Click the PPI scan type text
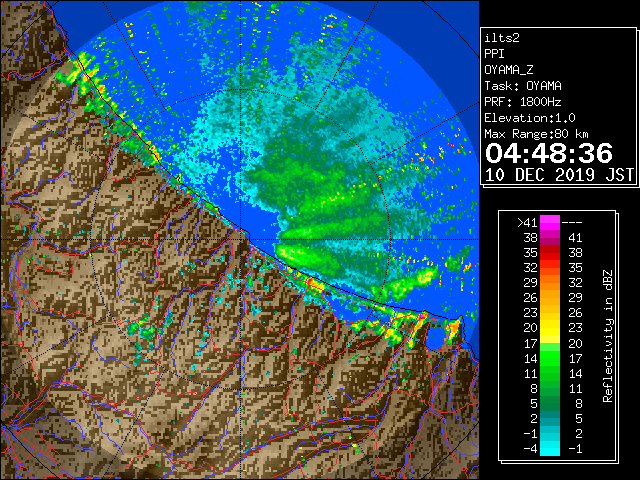This screenshot has width=640, height=480. point(494,54)
